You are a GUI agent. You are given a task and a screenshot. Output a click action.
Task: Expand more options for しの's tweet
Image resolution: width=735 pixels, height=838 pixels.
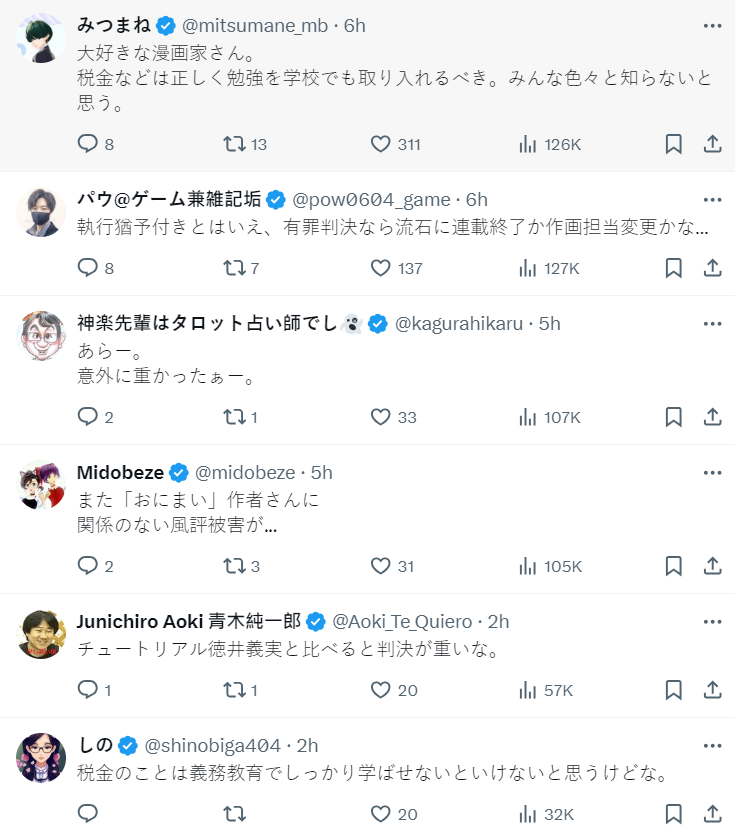(x=712, y=746)
